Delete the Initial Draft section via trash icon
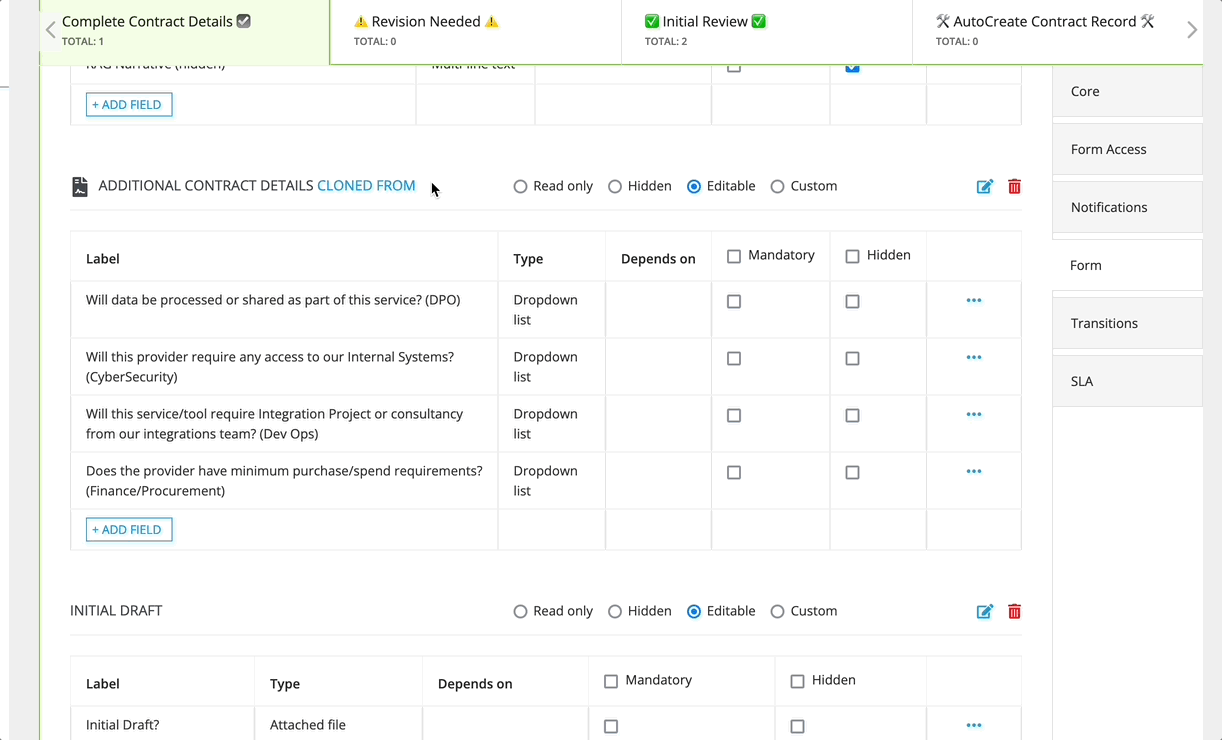 coord(1014,611)
